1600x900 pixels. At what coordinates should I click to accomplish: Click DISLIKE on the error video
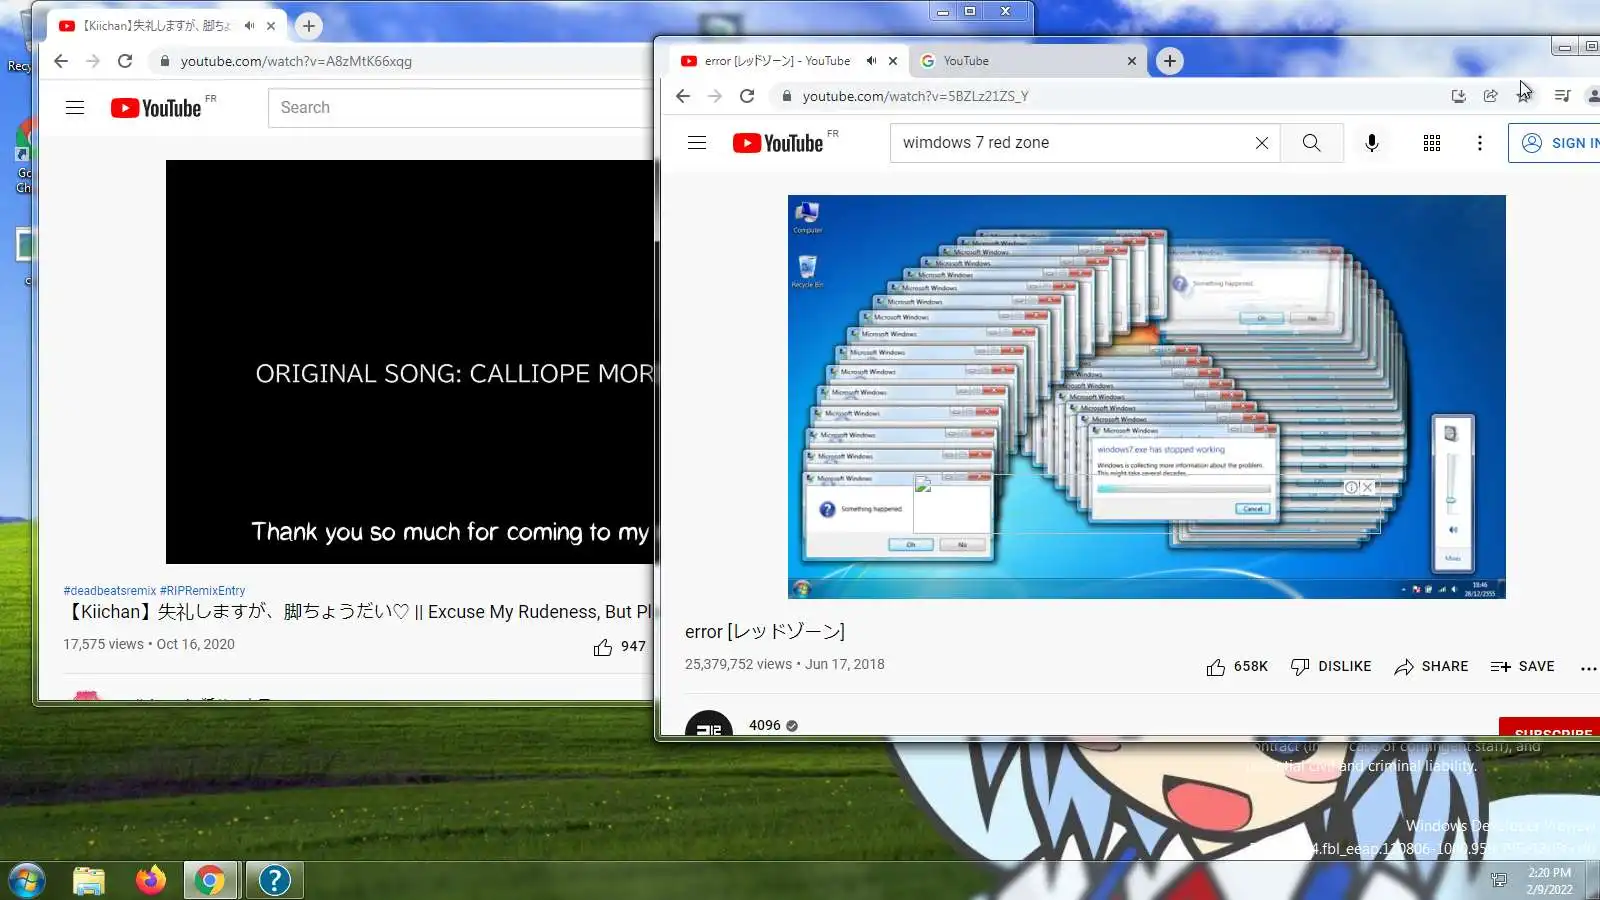1331,667
